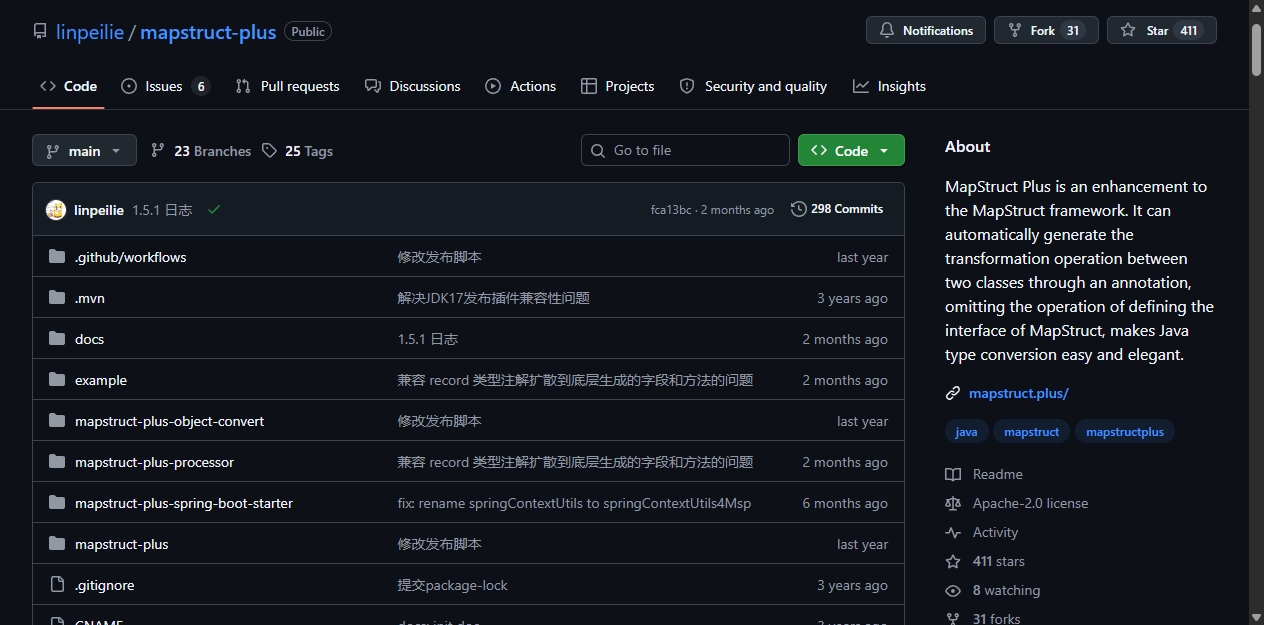Open the latest commit message 1.5.1 日志
1264x625 pixels.
coord(162,210)
